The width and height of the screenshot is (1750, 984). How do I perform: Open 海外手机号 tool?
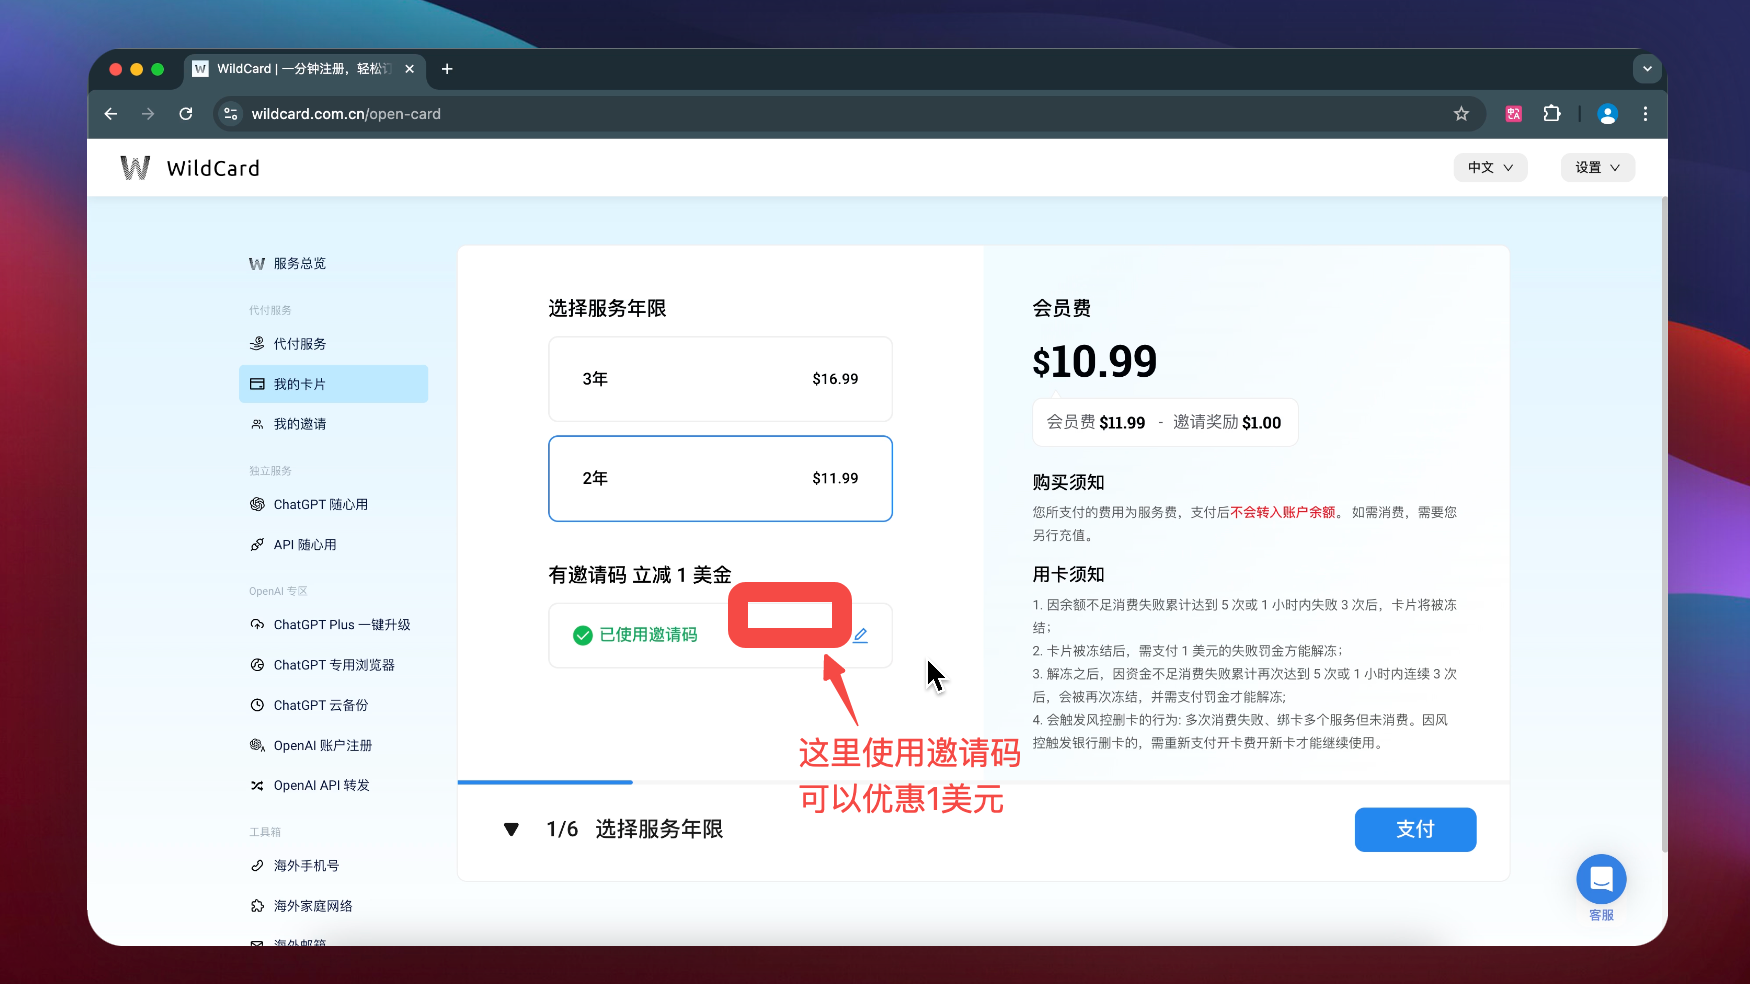(333, 866)
